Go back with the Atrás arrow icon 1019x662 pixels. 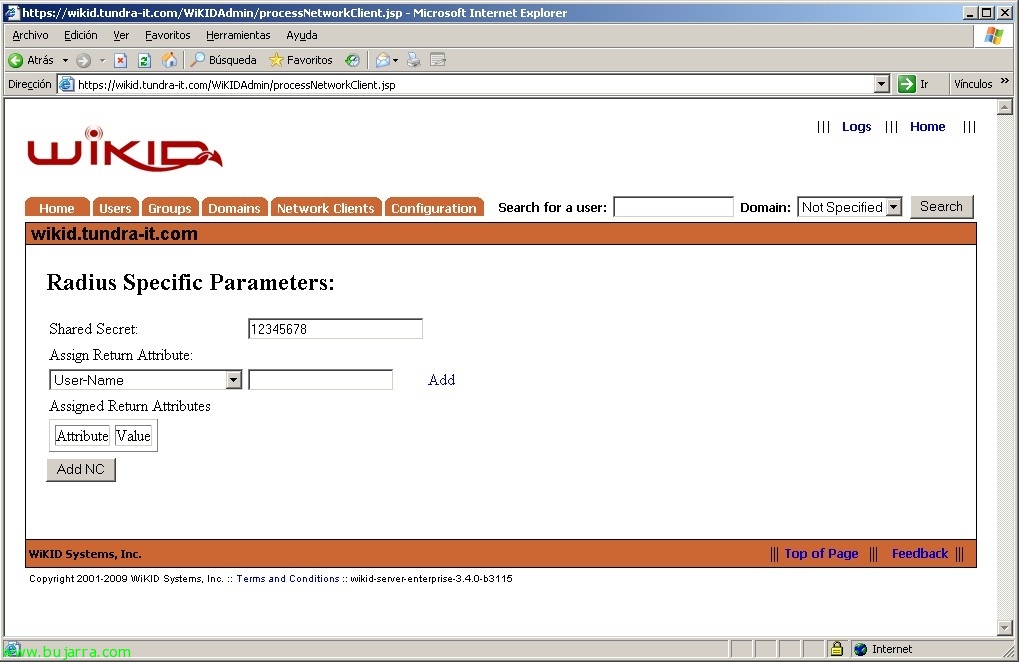click(16, 60)
